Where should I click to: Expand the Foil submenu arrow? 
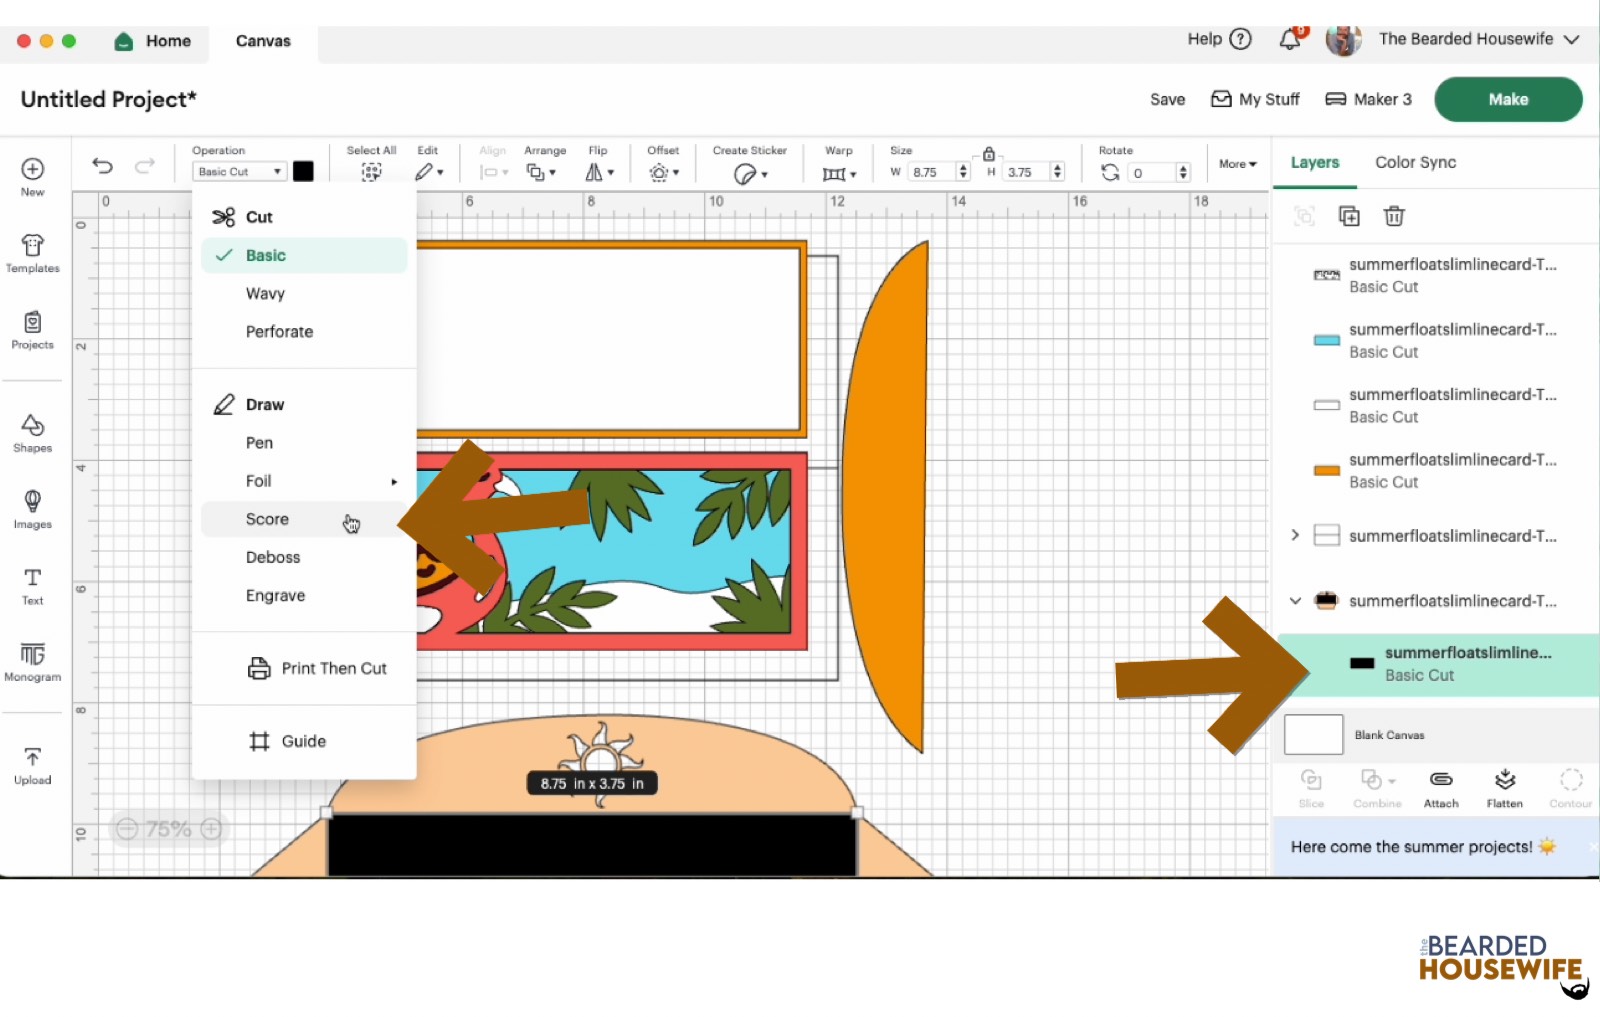(x=394, y=482)
